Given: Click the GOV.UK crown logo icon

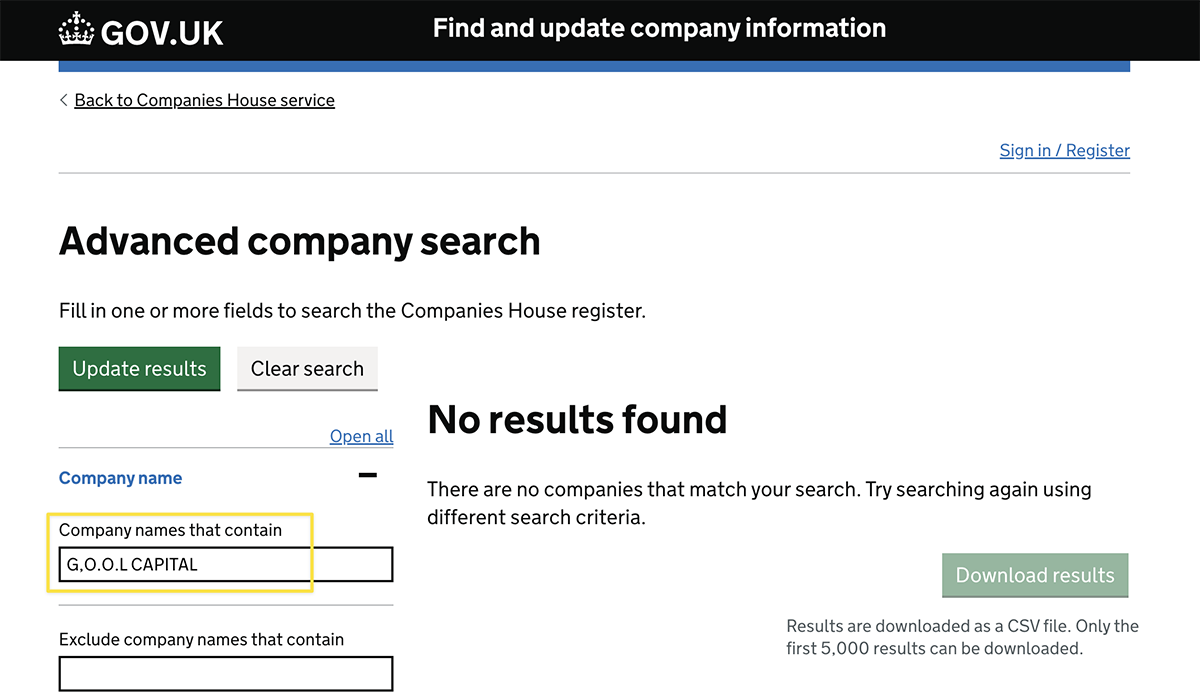Looking at the screenshot, I should pyautogui.click(x=76, y=30).
